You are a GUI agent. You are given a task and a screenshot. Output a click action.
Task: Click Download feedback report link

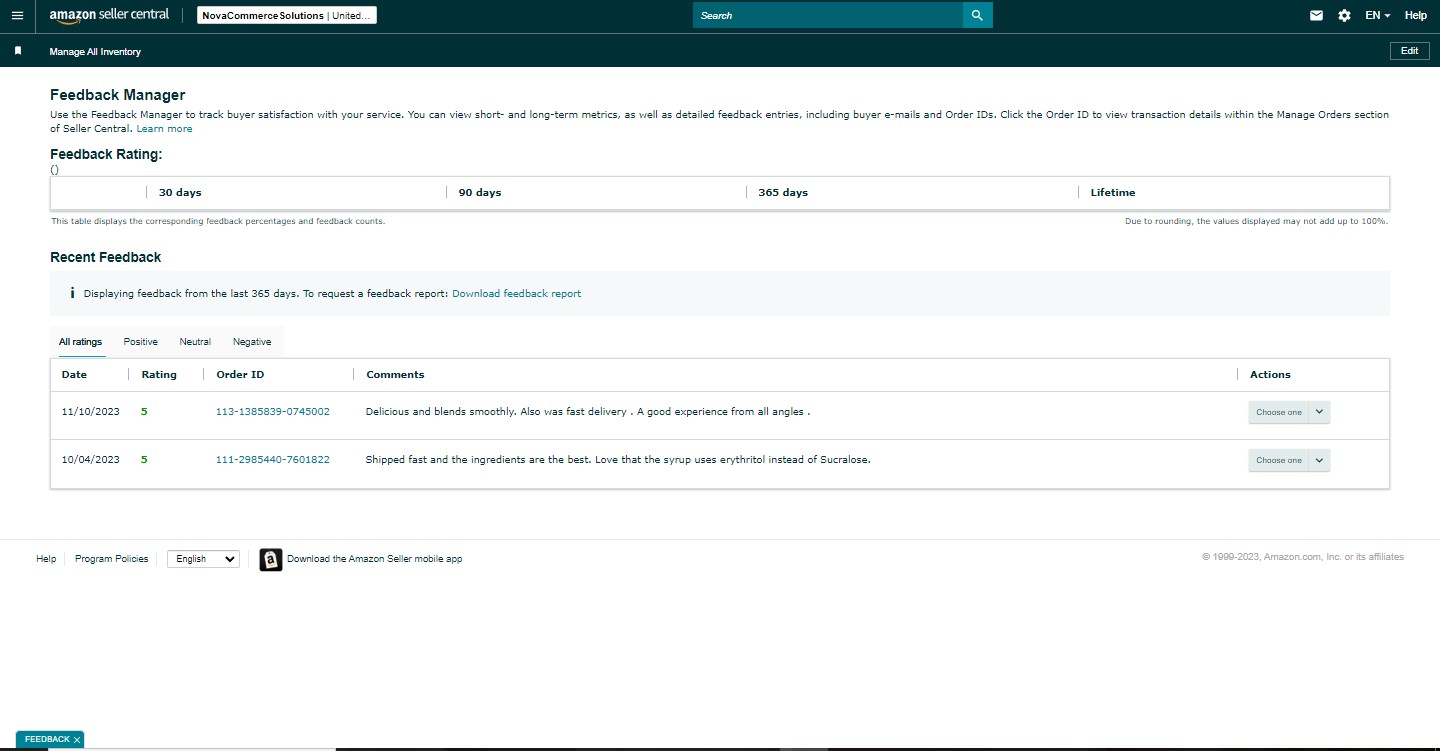coord(516,294)
